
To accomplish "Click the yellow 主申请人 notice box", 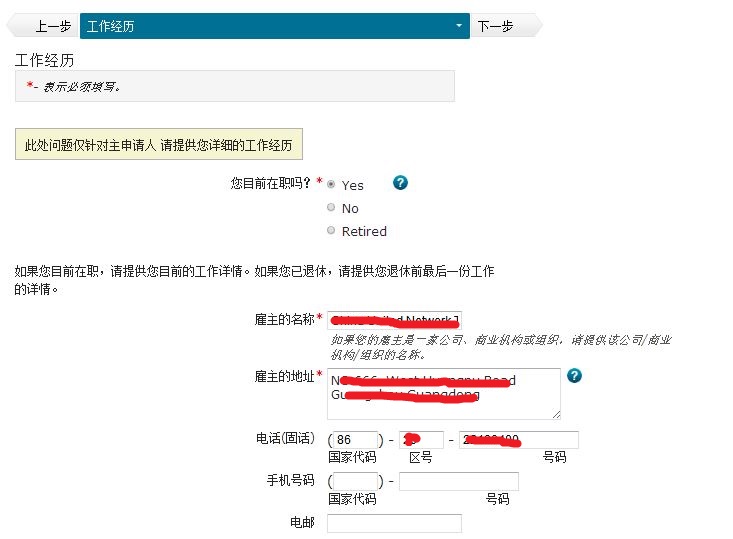I will pyautogui.click(x=159, y=145).
